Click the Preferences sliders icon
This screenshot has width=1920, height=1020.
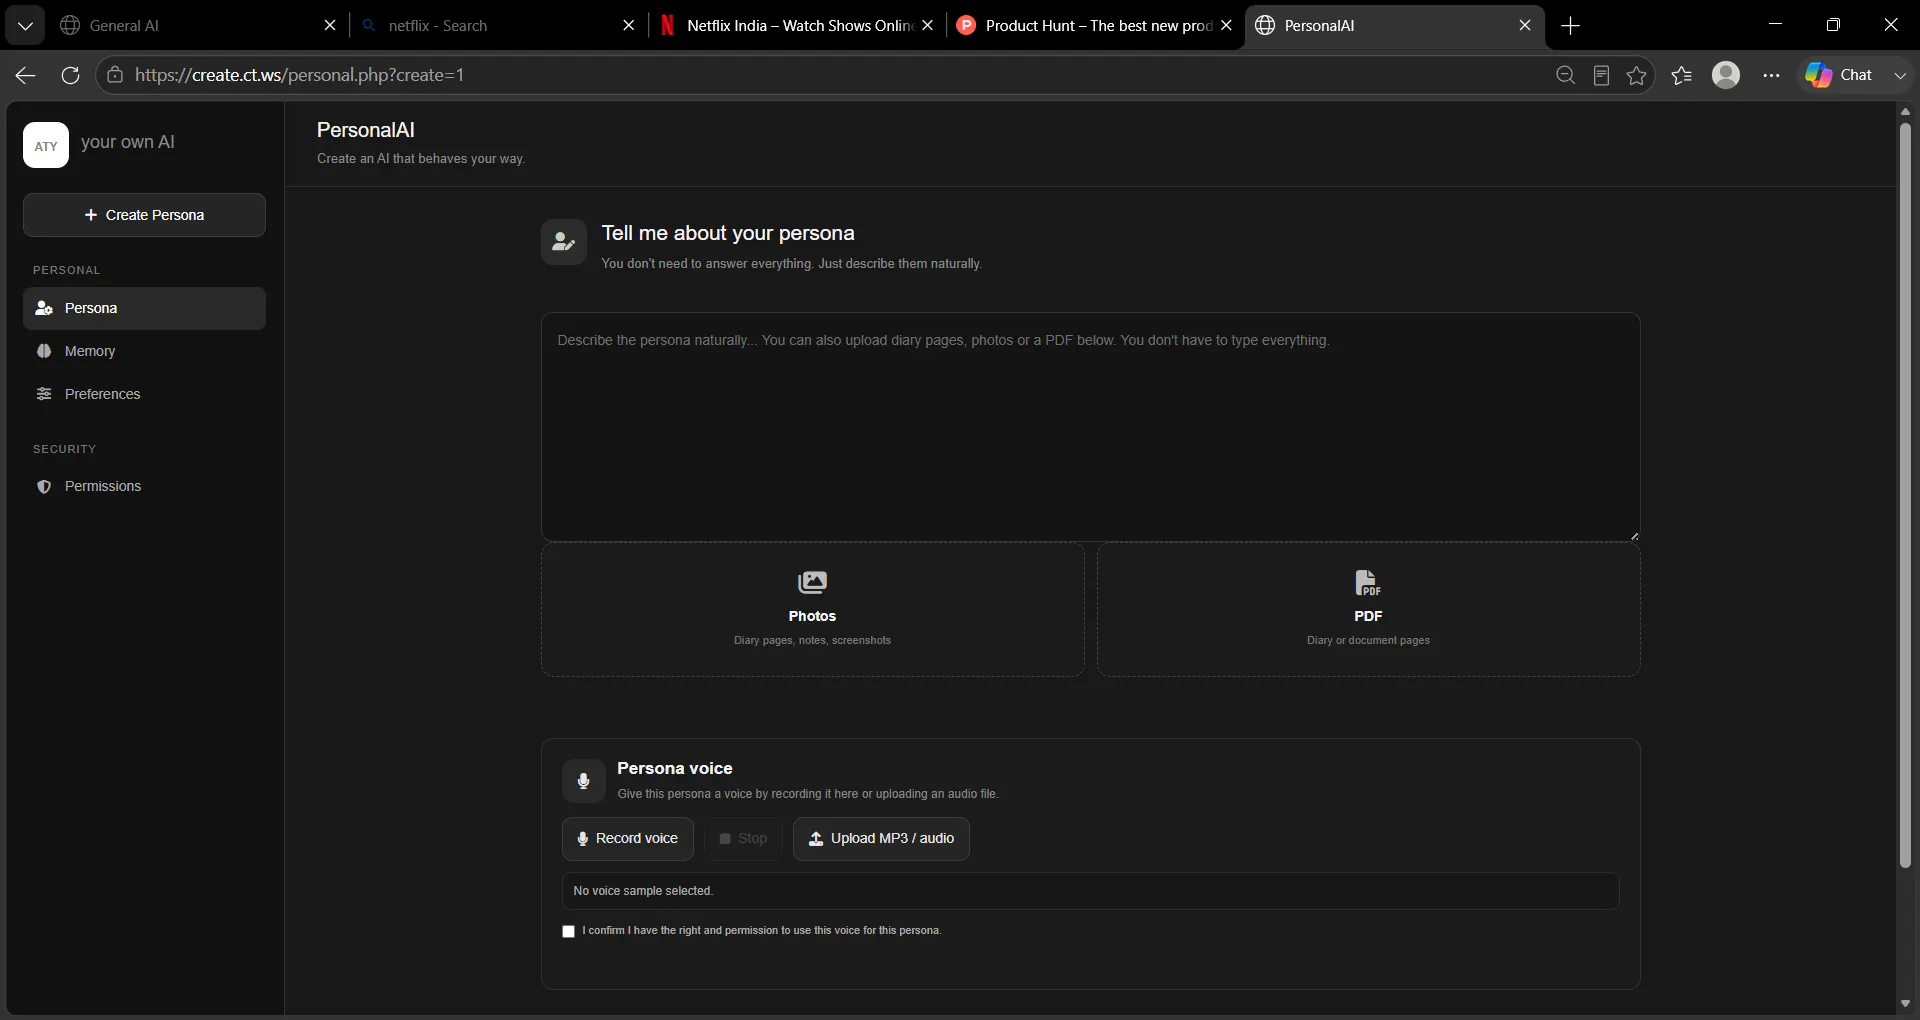44,394
